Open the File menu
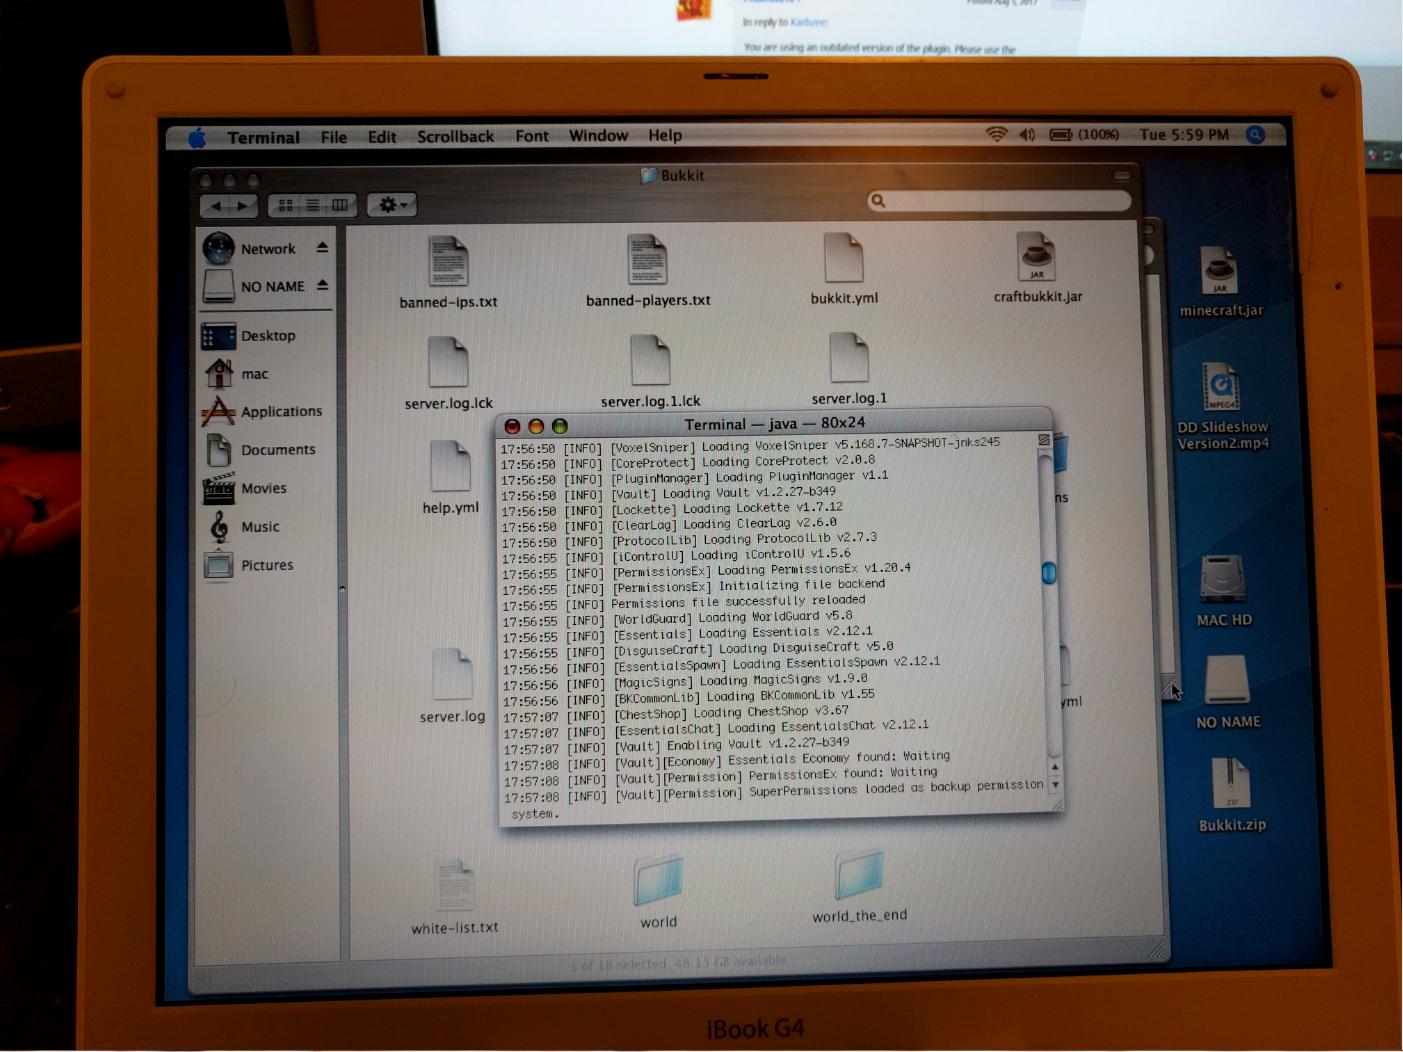Viewport: 1403px width, 1052px height. click(x=334, y=137)
